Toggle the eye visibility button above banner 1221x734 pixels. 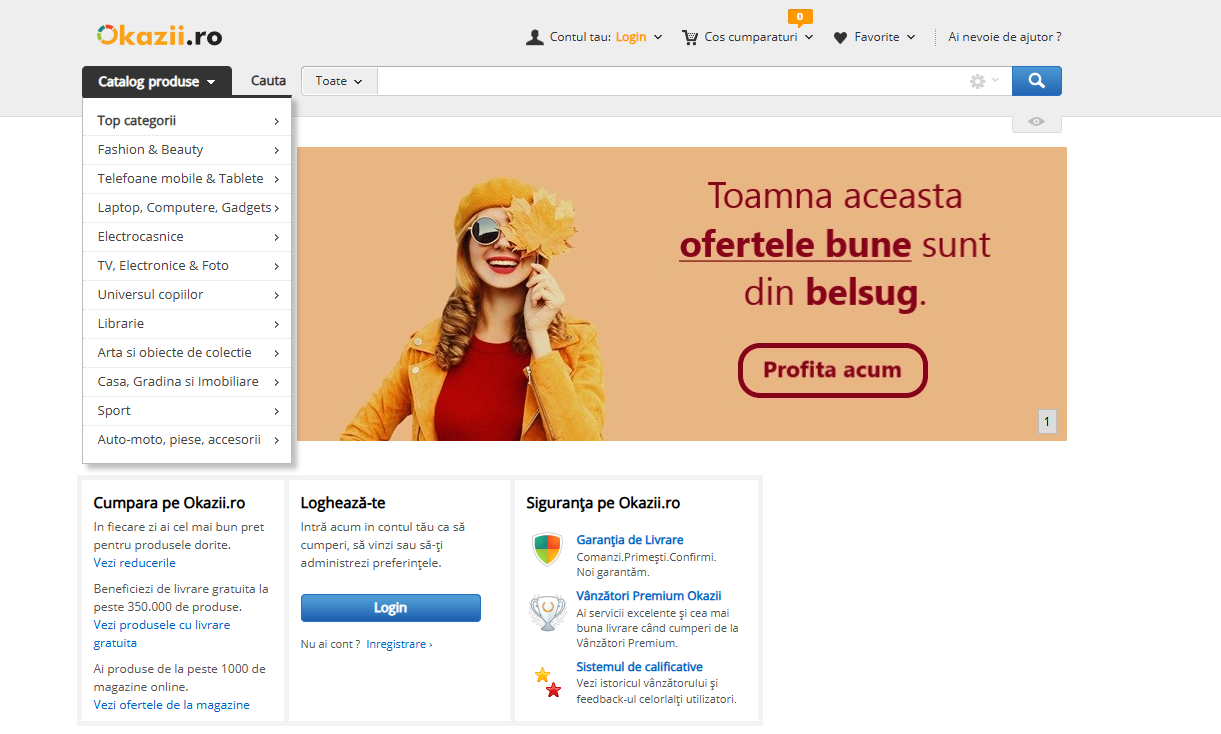pos(1036,122)
